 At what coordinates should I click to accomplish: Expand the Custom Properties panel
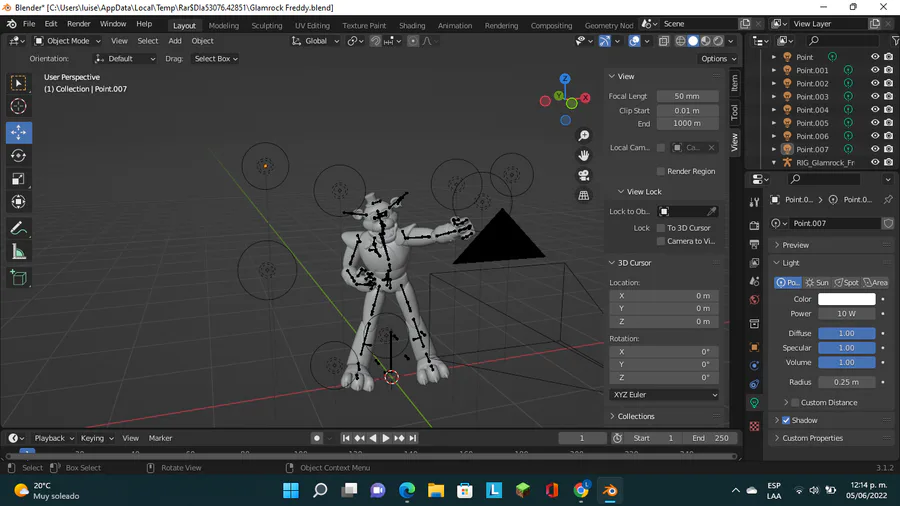[x=812, y=438]
